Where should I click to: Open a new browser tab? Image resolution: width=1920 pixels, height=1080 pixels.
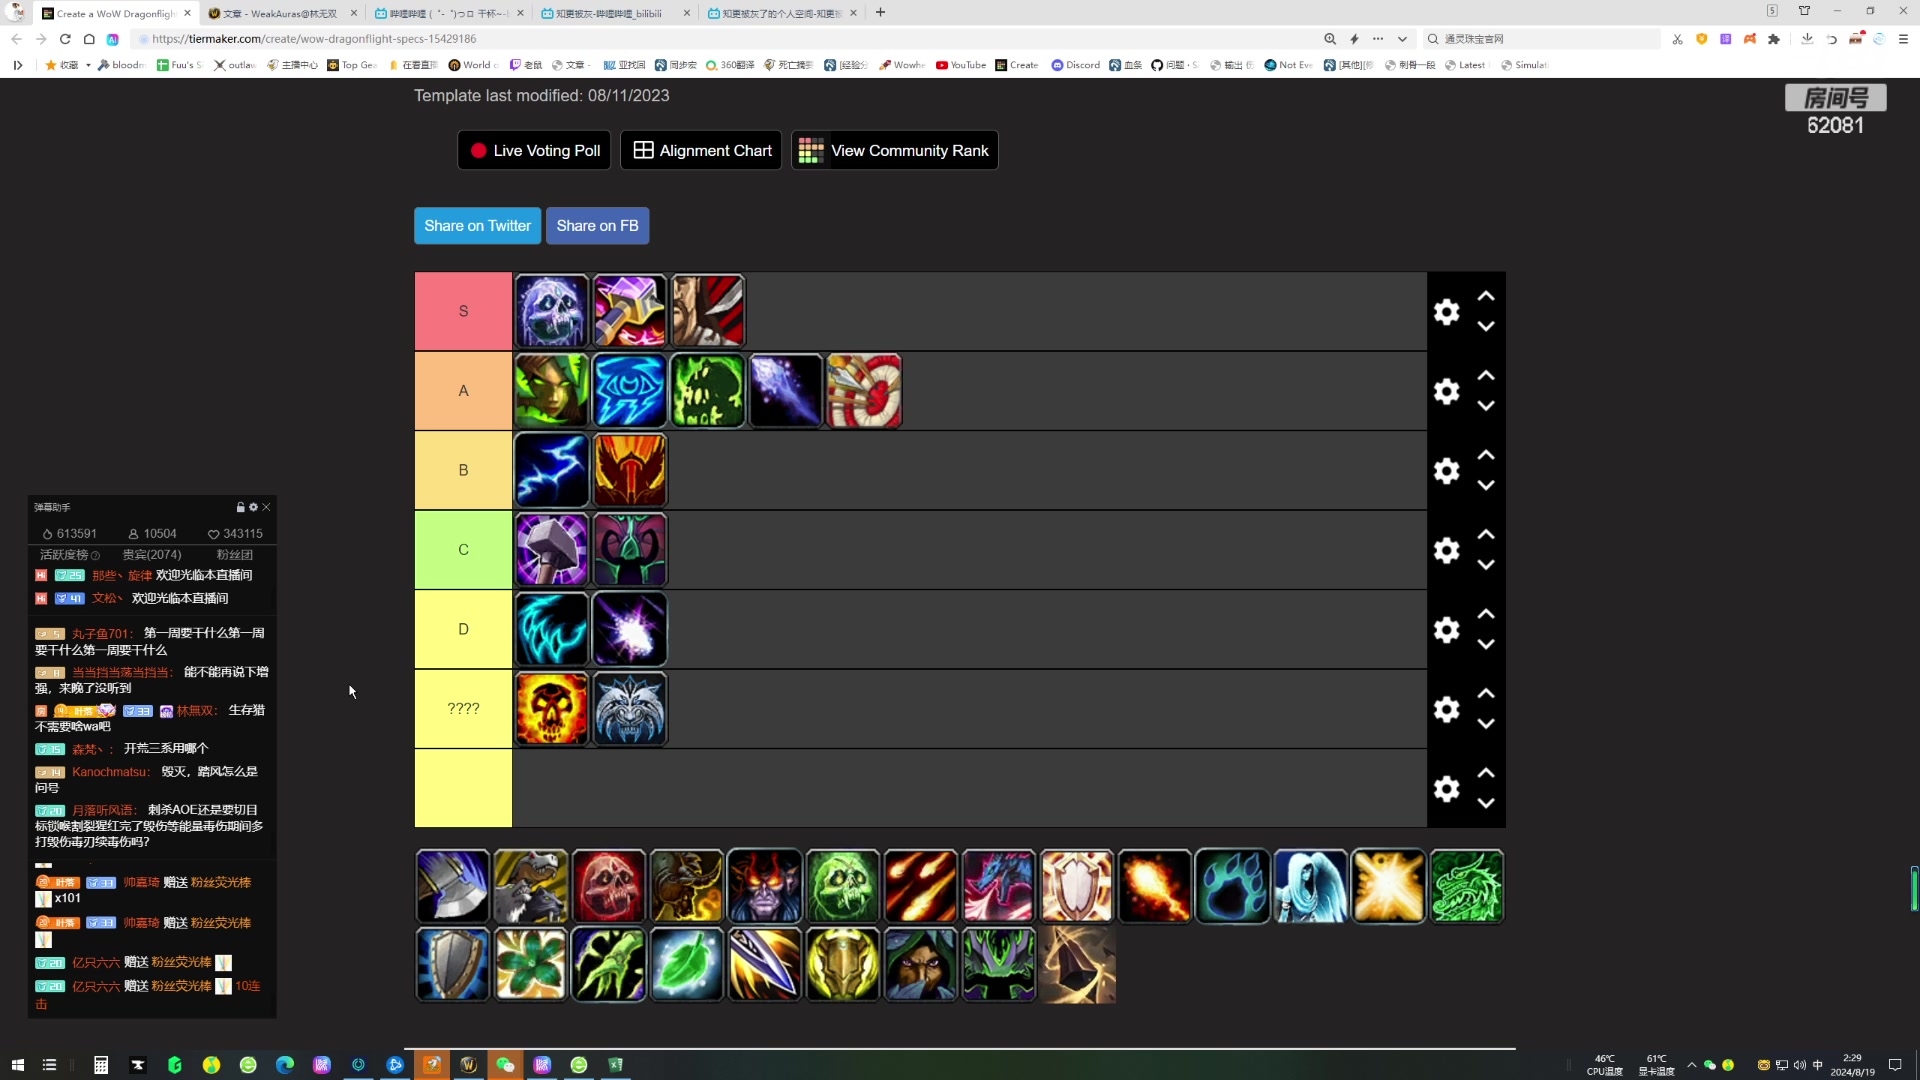tap(880, 12)
